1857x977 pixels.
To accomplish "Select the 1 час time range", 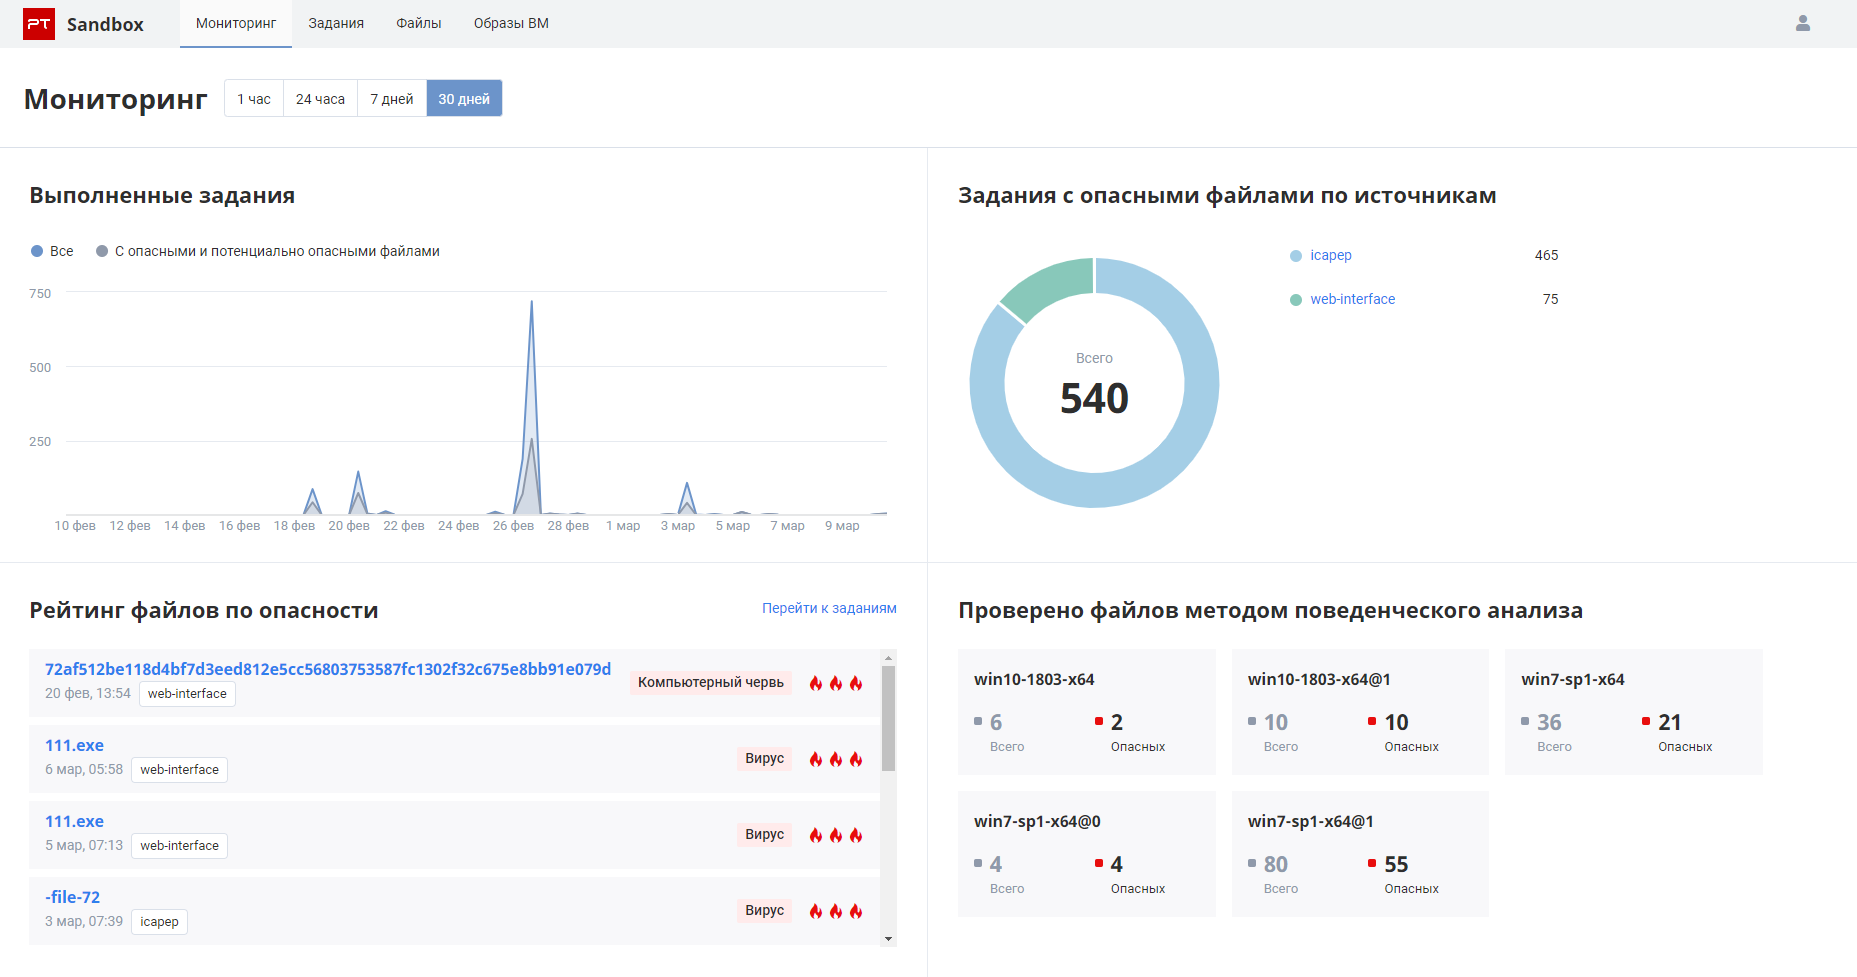I will (254, 99).
